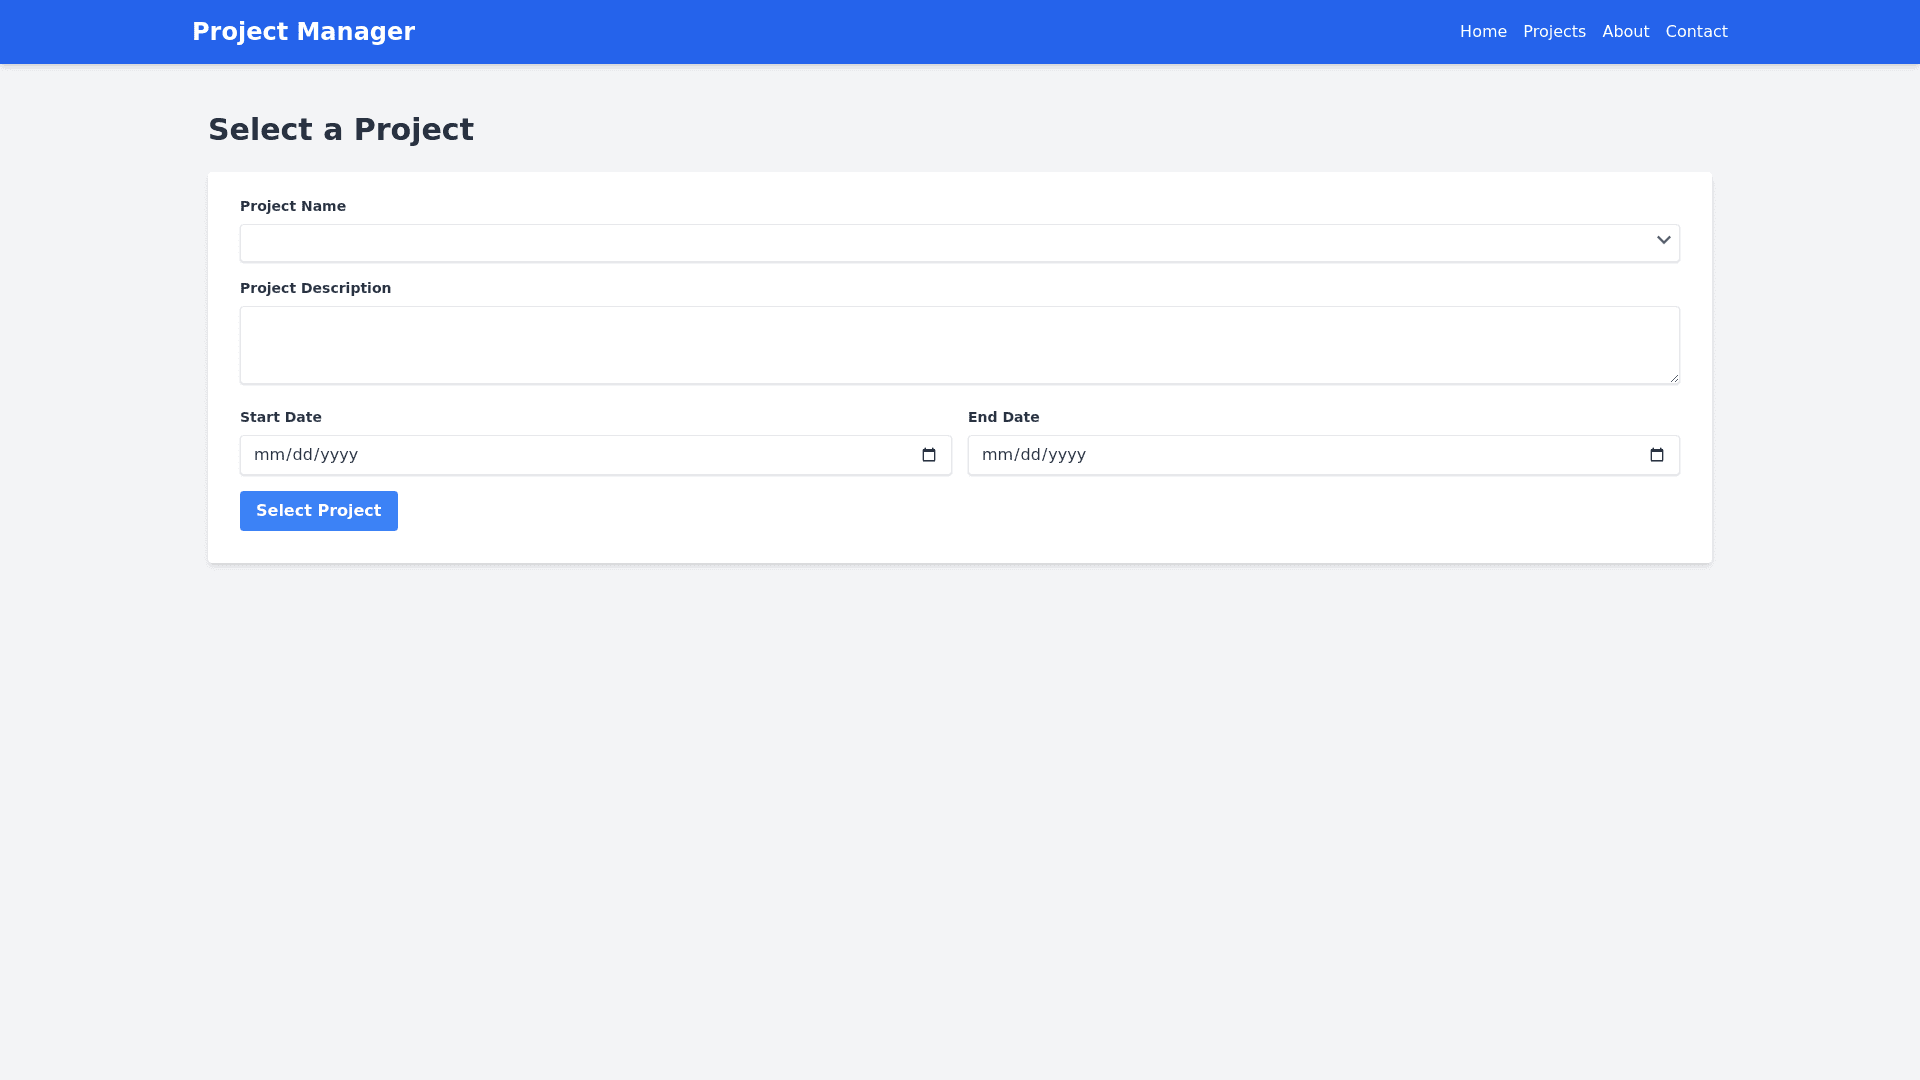Click the End Date field label

(1003, 417)
